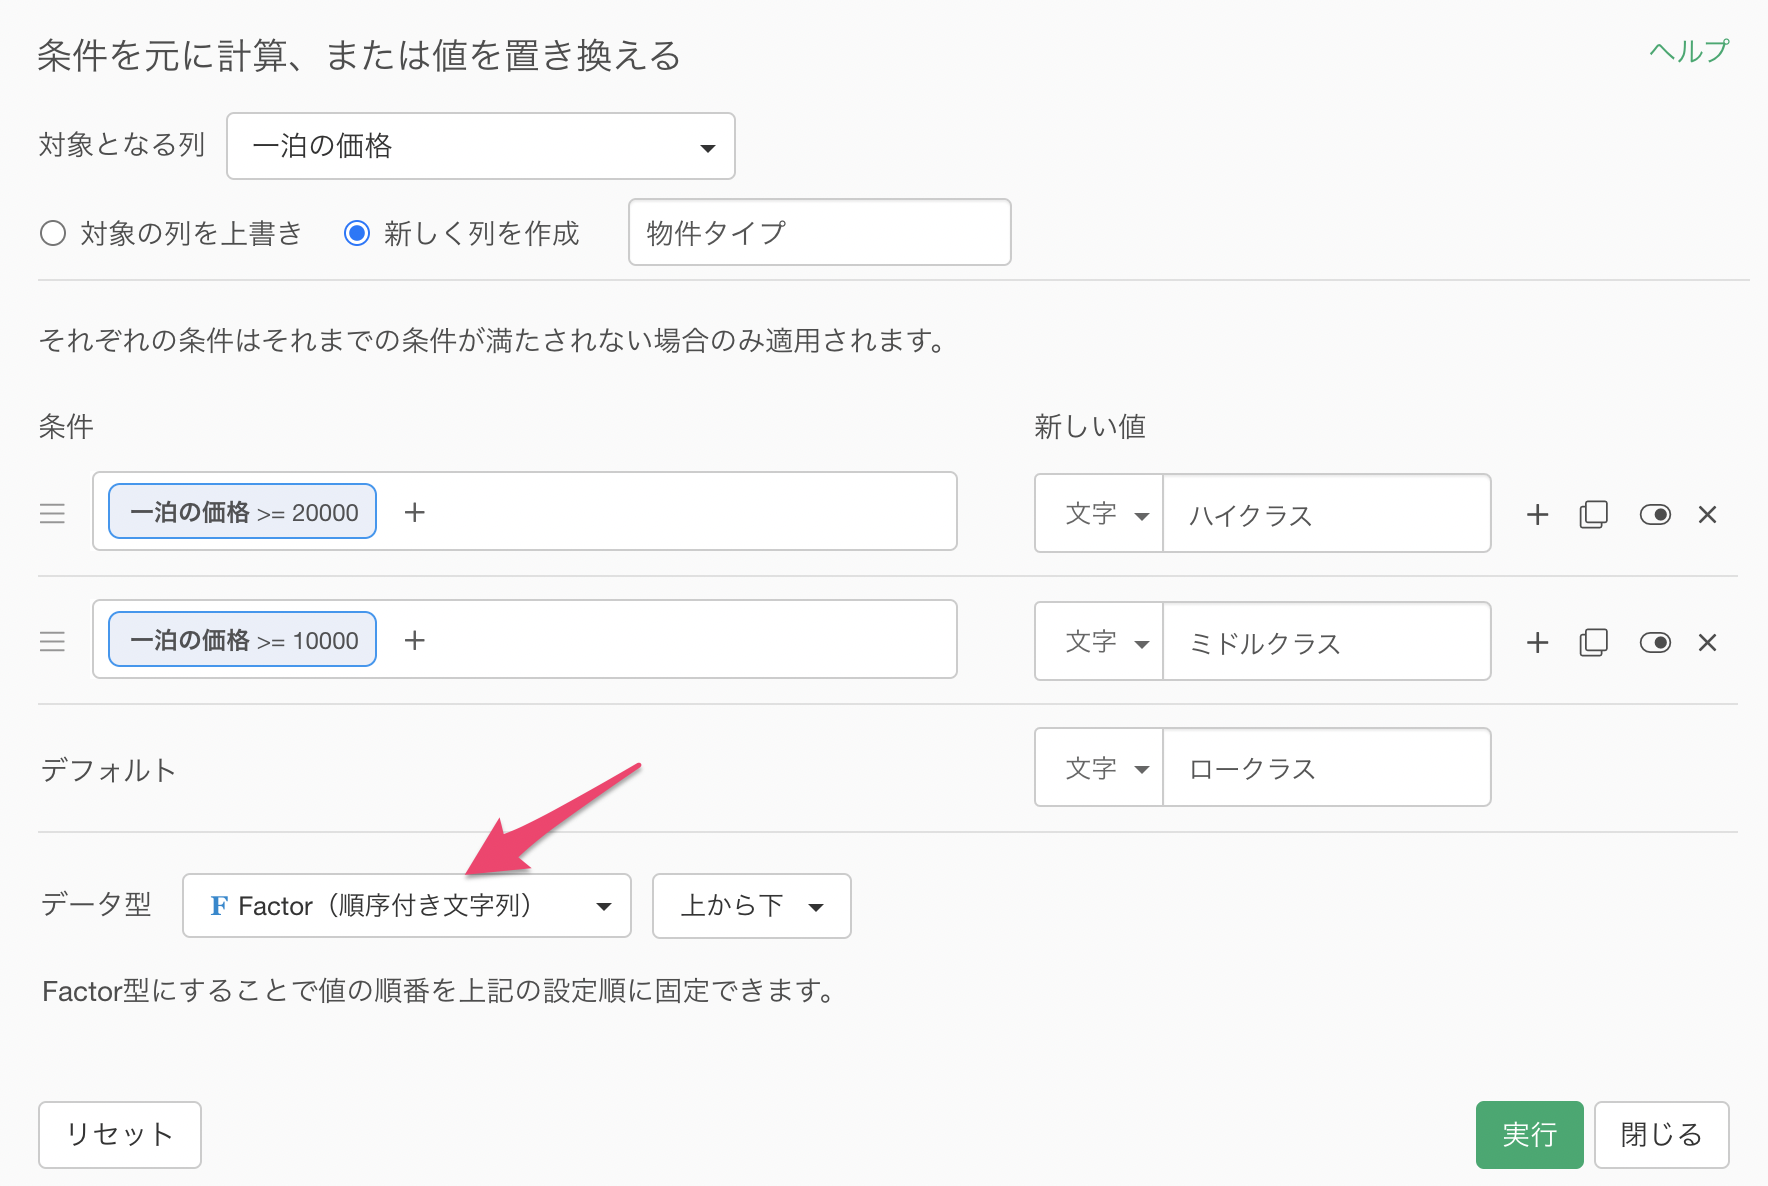Add a condition row after ハイクラス row
The width and height of the screenshot is (1768, 1186).
pos(1537,515)
